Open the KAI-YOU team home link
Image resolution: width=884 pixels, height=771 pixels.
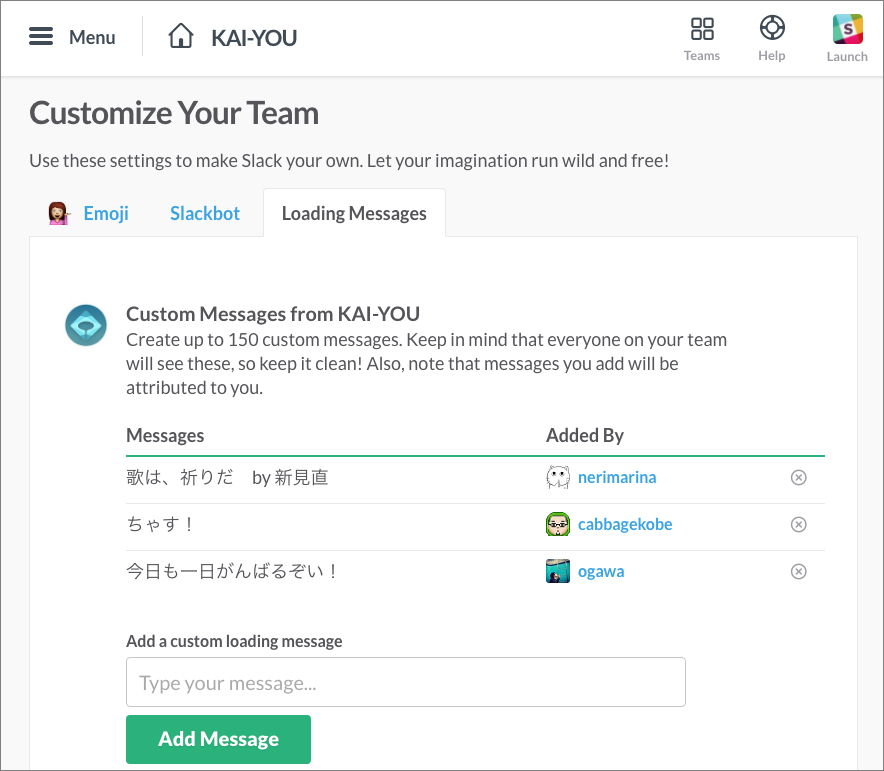[254, 38]
